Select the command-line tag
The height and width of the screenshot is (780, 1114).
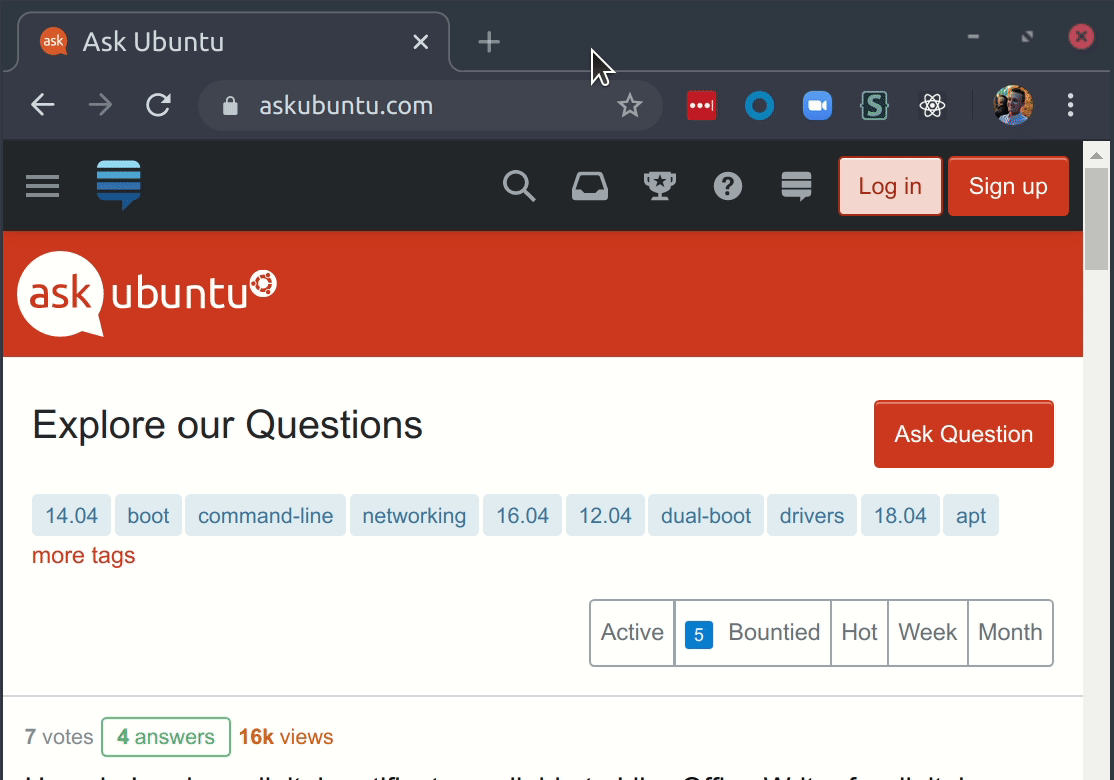point(266,515)
